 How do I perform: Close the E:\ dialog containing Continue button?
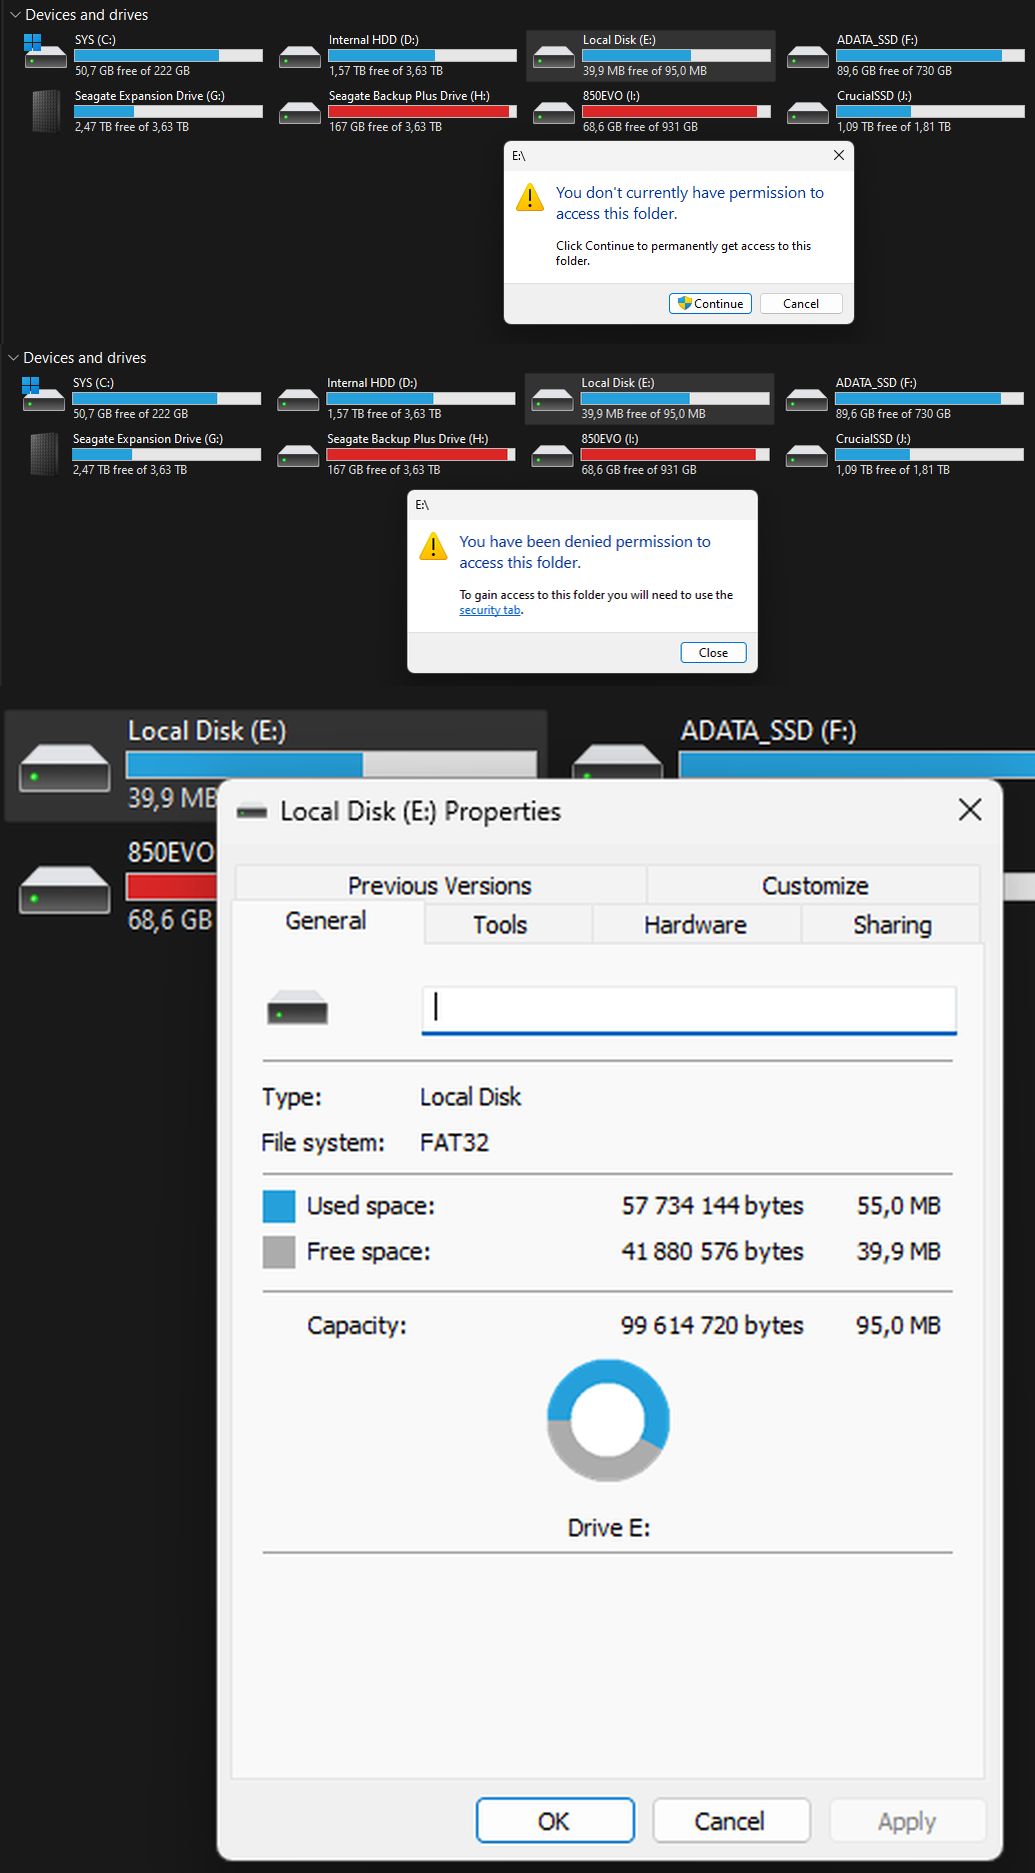coord(839,155)
